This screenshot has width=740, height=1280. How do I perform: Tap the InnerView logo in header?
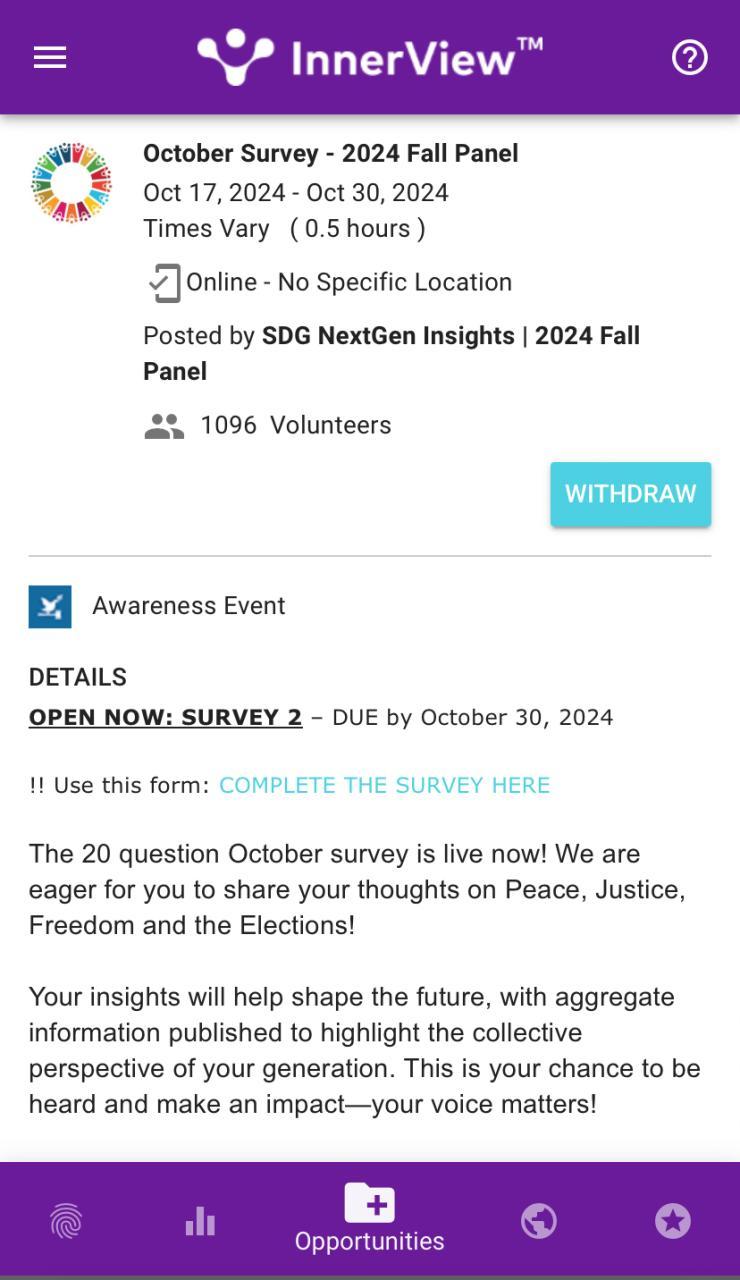[x=370, y=57]
